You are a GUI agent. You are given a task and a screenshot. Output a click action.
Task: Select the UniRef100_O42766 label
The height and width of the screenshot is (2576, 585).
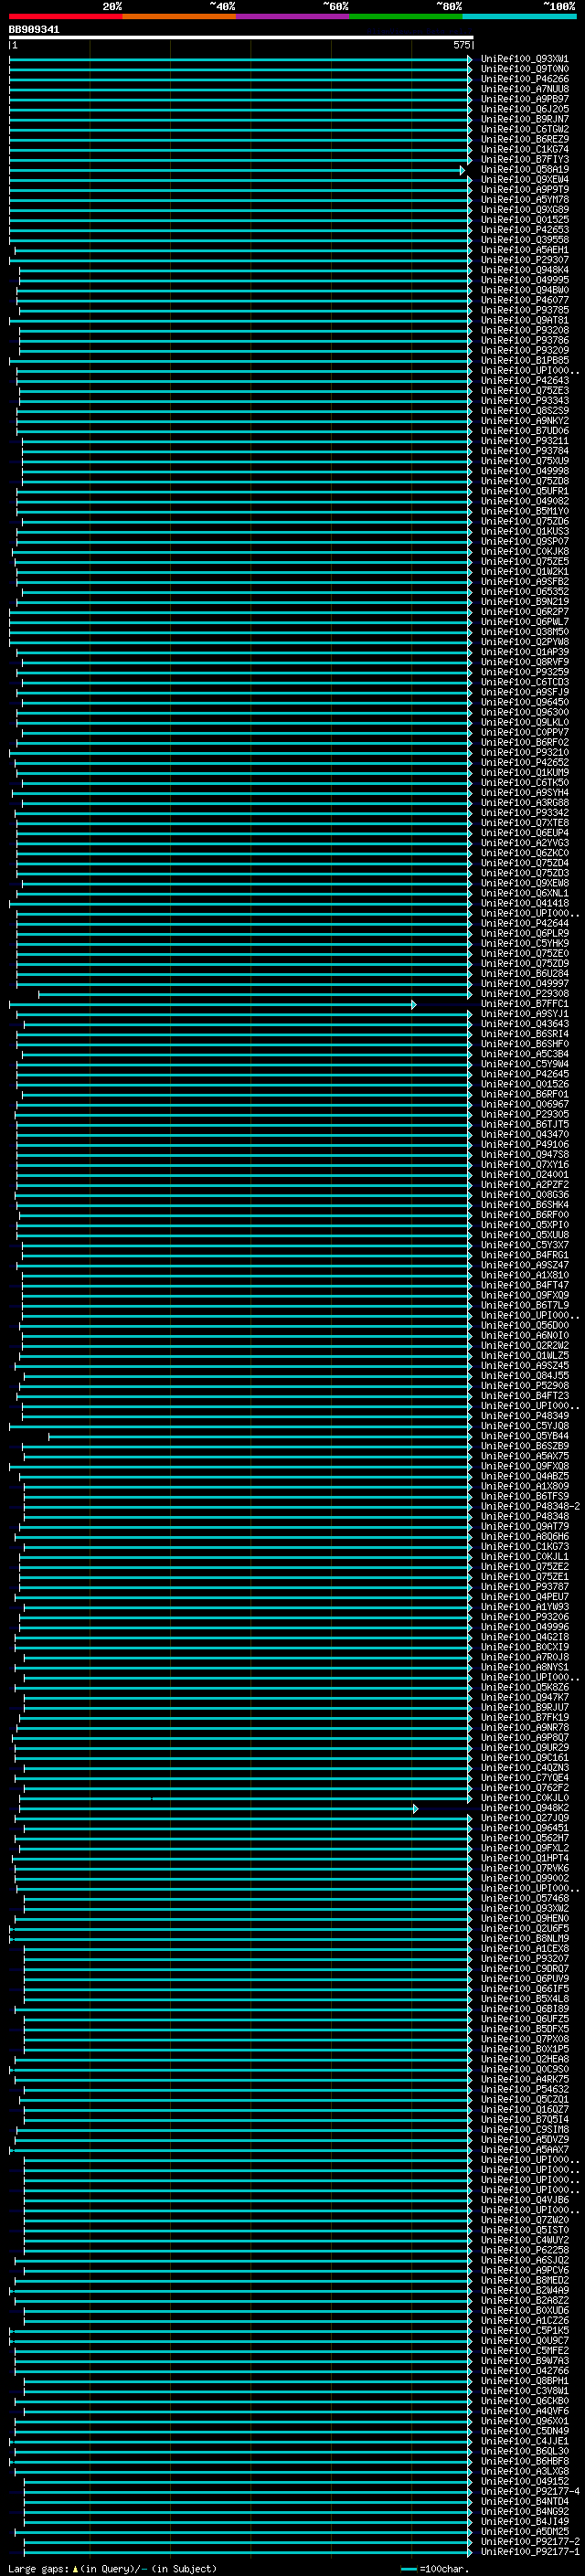(525, 2371)
